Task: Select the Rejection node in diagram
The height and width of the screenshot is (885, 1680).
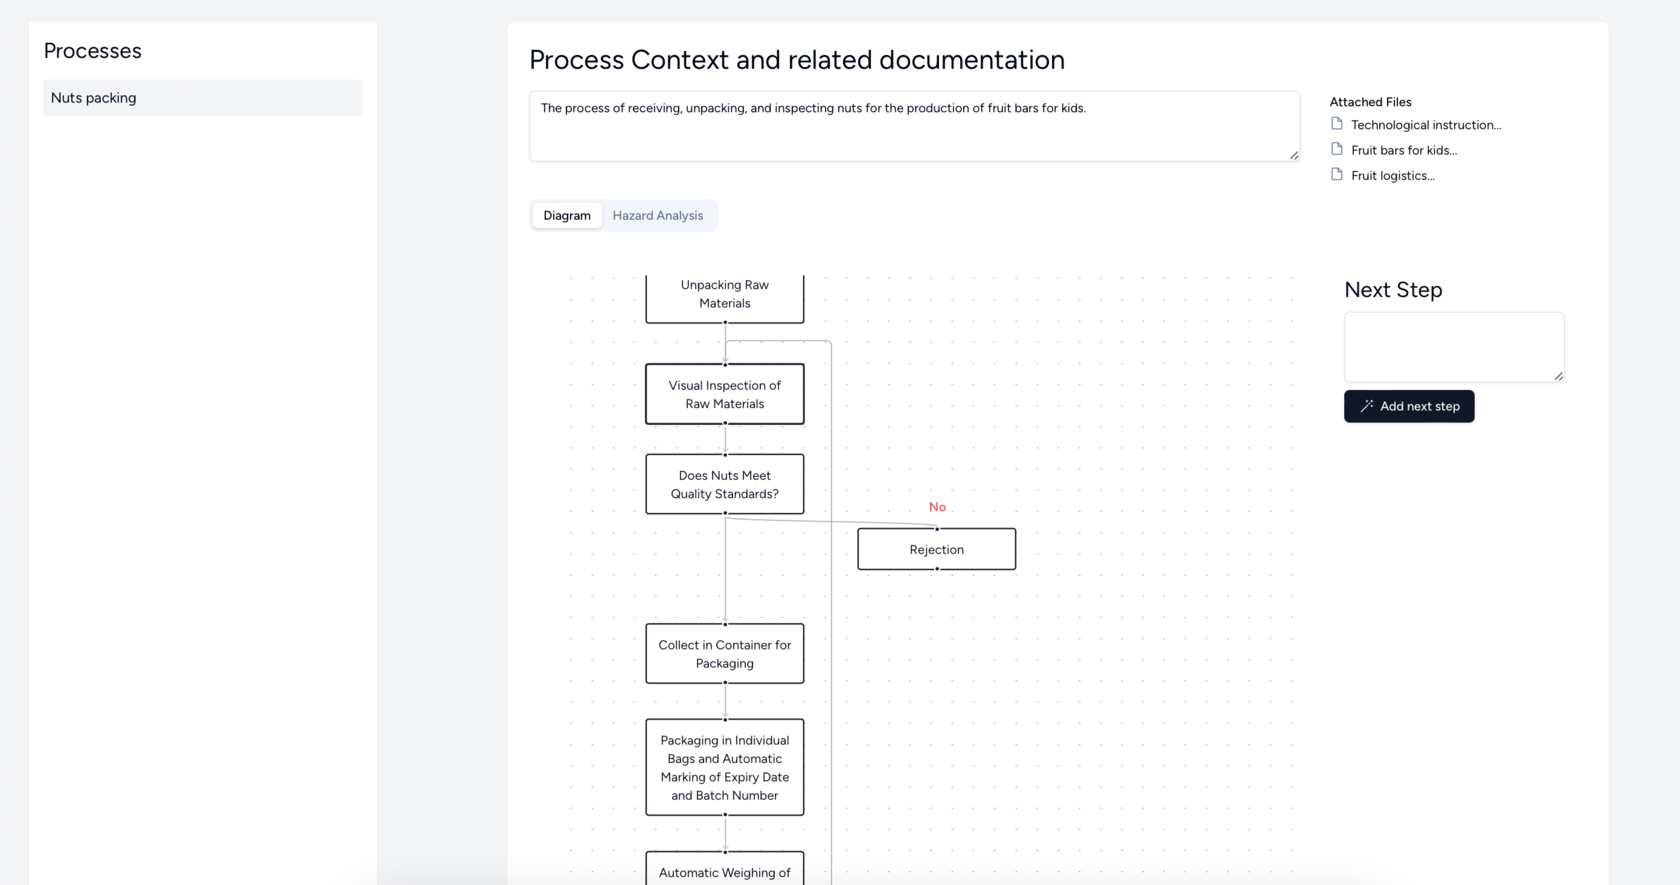Action: [936, 549]
